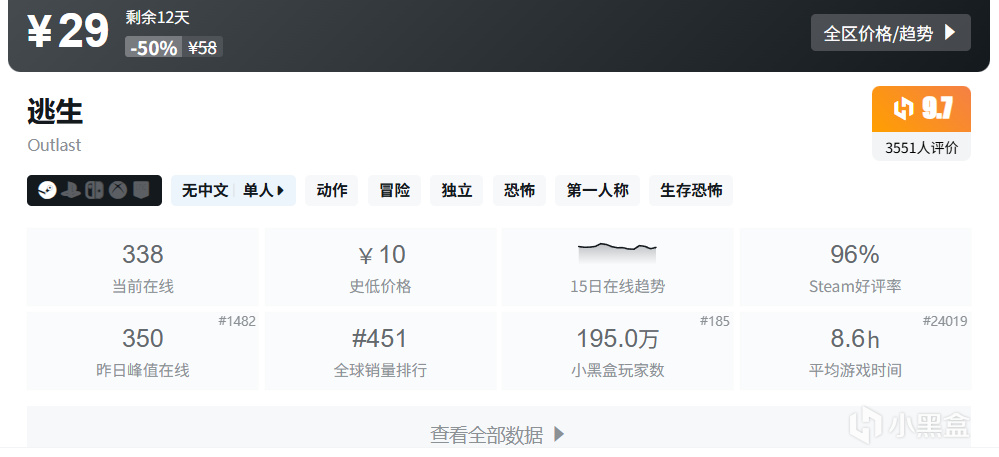Viewport: 999px width, 457px height.
Task: Click the #451 全球销量排行 stat
Action: (380, 351)
